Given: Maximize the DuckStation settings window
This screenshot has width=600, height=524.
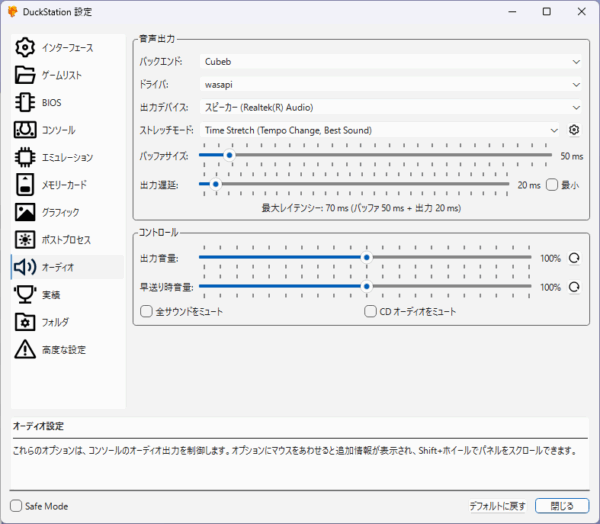Looking at the screenshot, I should [x=547, y=11].
